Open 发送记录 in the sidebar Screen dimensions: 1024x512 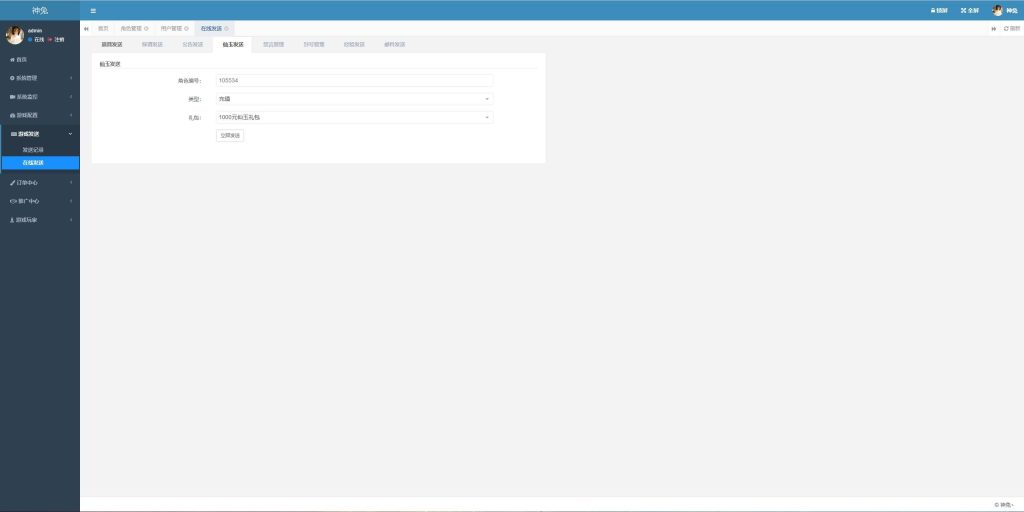33,150
